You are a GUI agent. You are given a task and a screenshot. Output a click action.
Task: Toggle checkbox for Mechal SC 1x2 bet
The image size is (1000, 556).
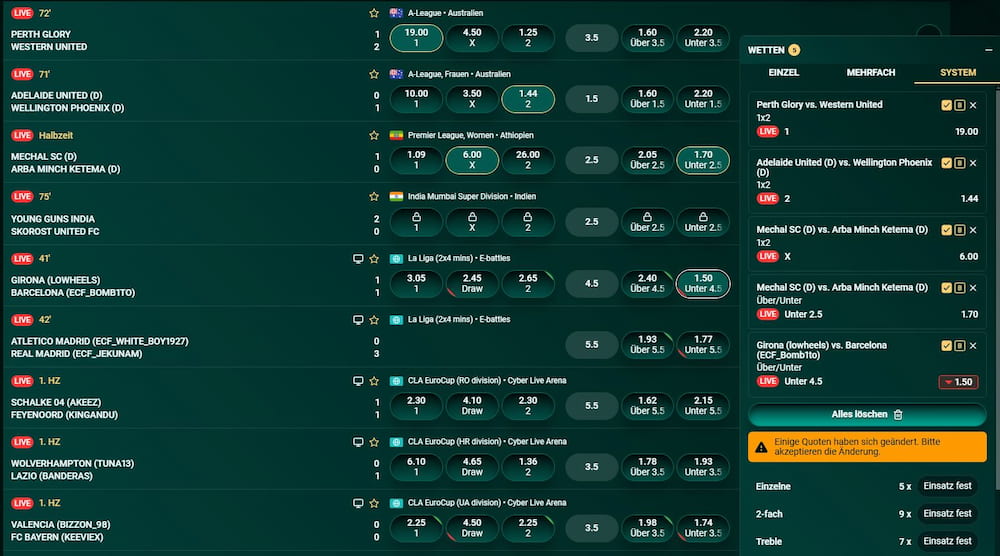pos(947,230)
